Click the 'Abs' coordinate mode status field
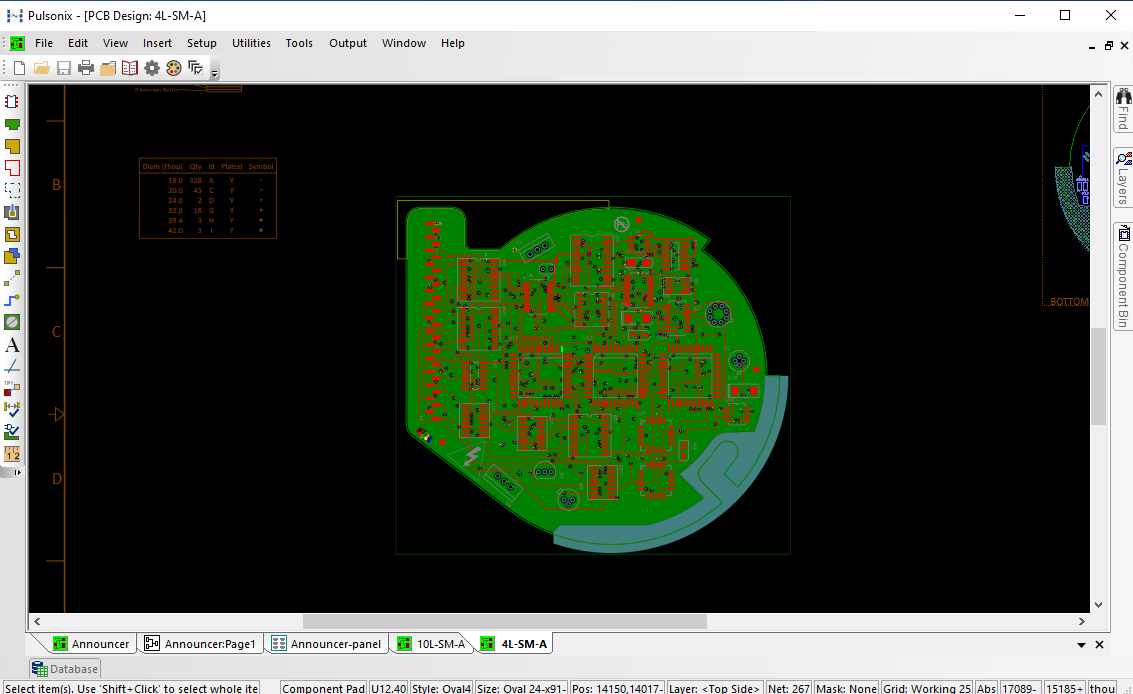This screenshot has width=1133, height=694. click(x=986, y=688)
